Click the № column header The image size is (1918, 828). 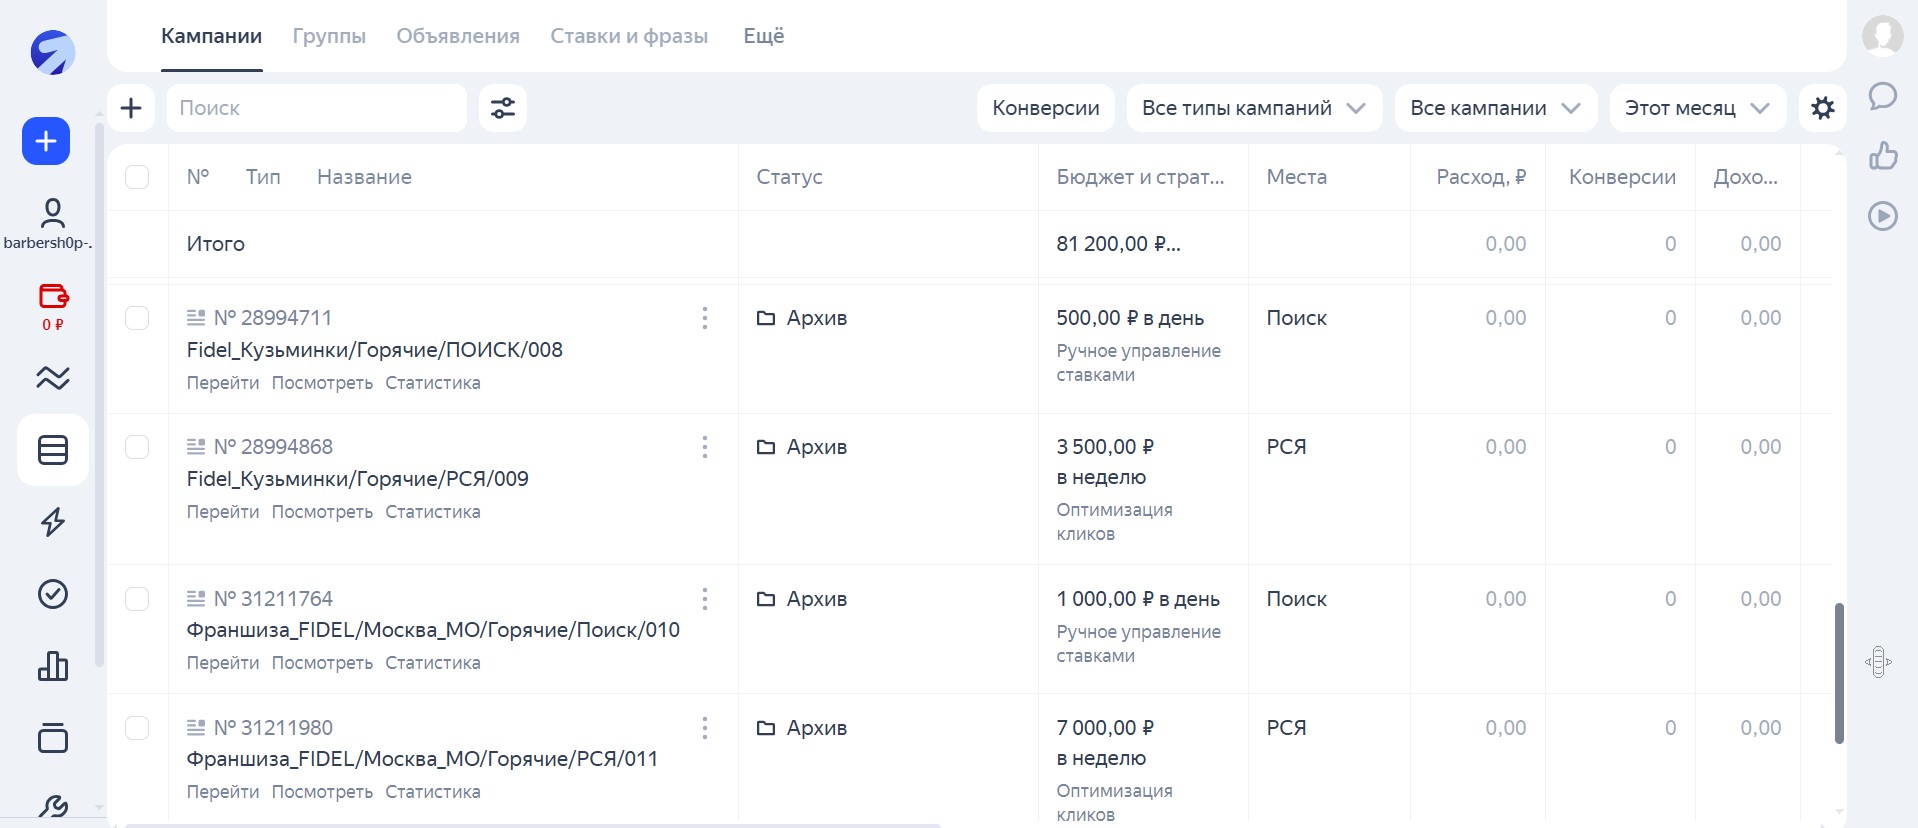click(x=198, y=177)
